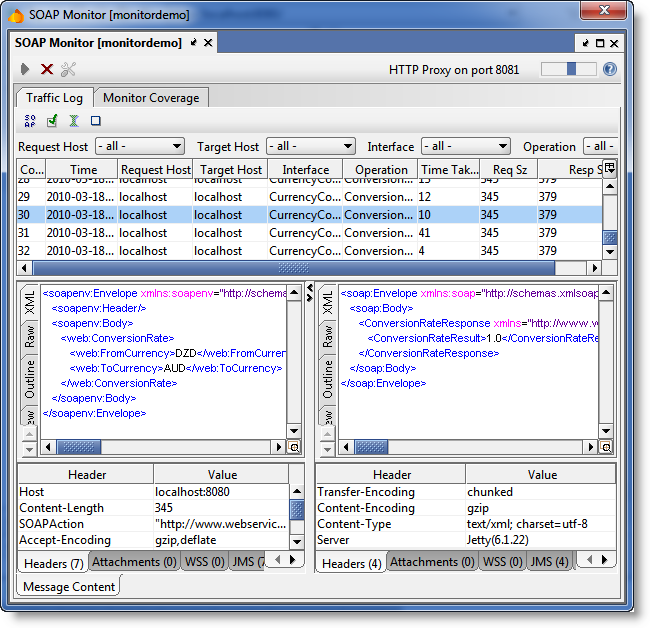This screenshot has height=628, width=650.
Task: Switch to the Traffic Log tab
Action: [54, 98]
